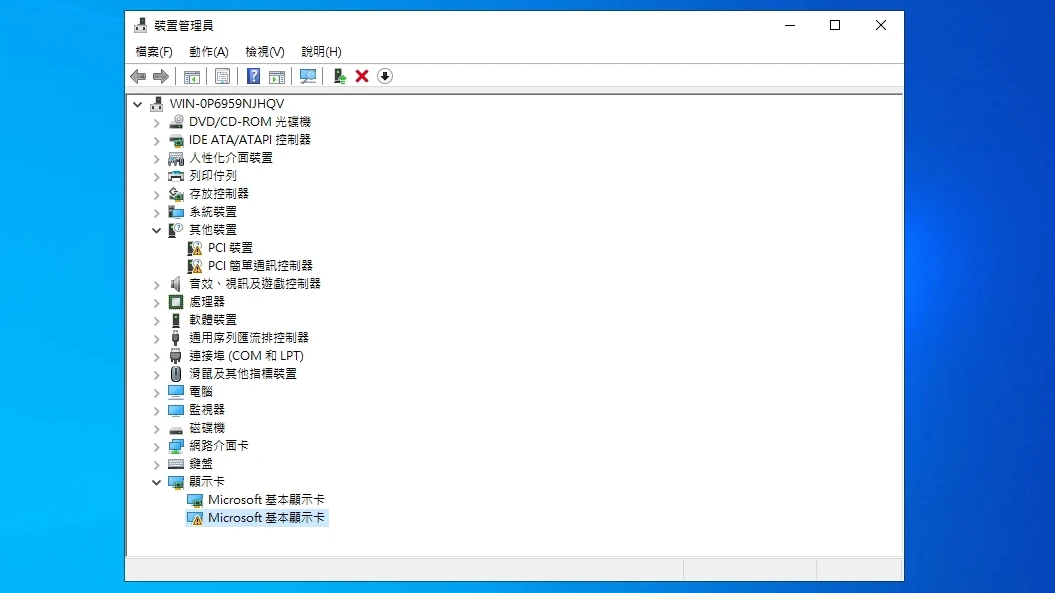
Task: Click the Back arrow toolbar icon
Action: (138, 77)
